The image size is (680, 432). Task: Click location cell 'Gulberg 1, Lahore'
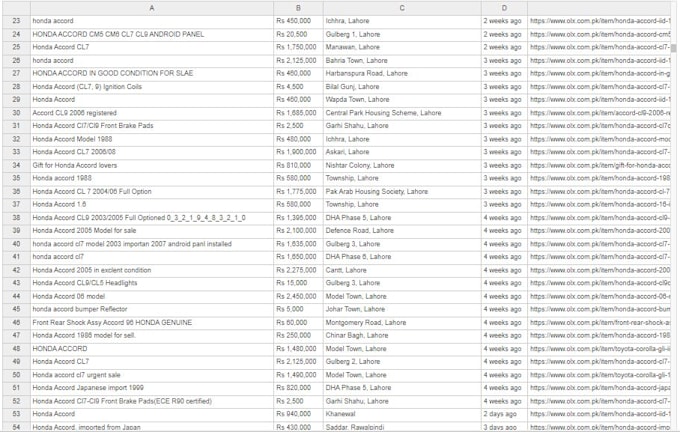[x=402, y=34]
